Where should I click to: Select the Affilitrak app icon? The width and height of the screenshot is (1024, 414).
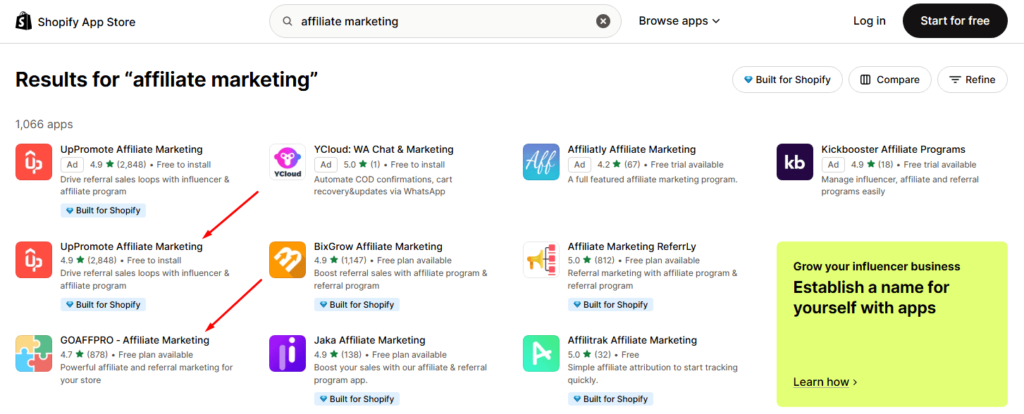[541, 353]
